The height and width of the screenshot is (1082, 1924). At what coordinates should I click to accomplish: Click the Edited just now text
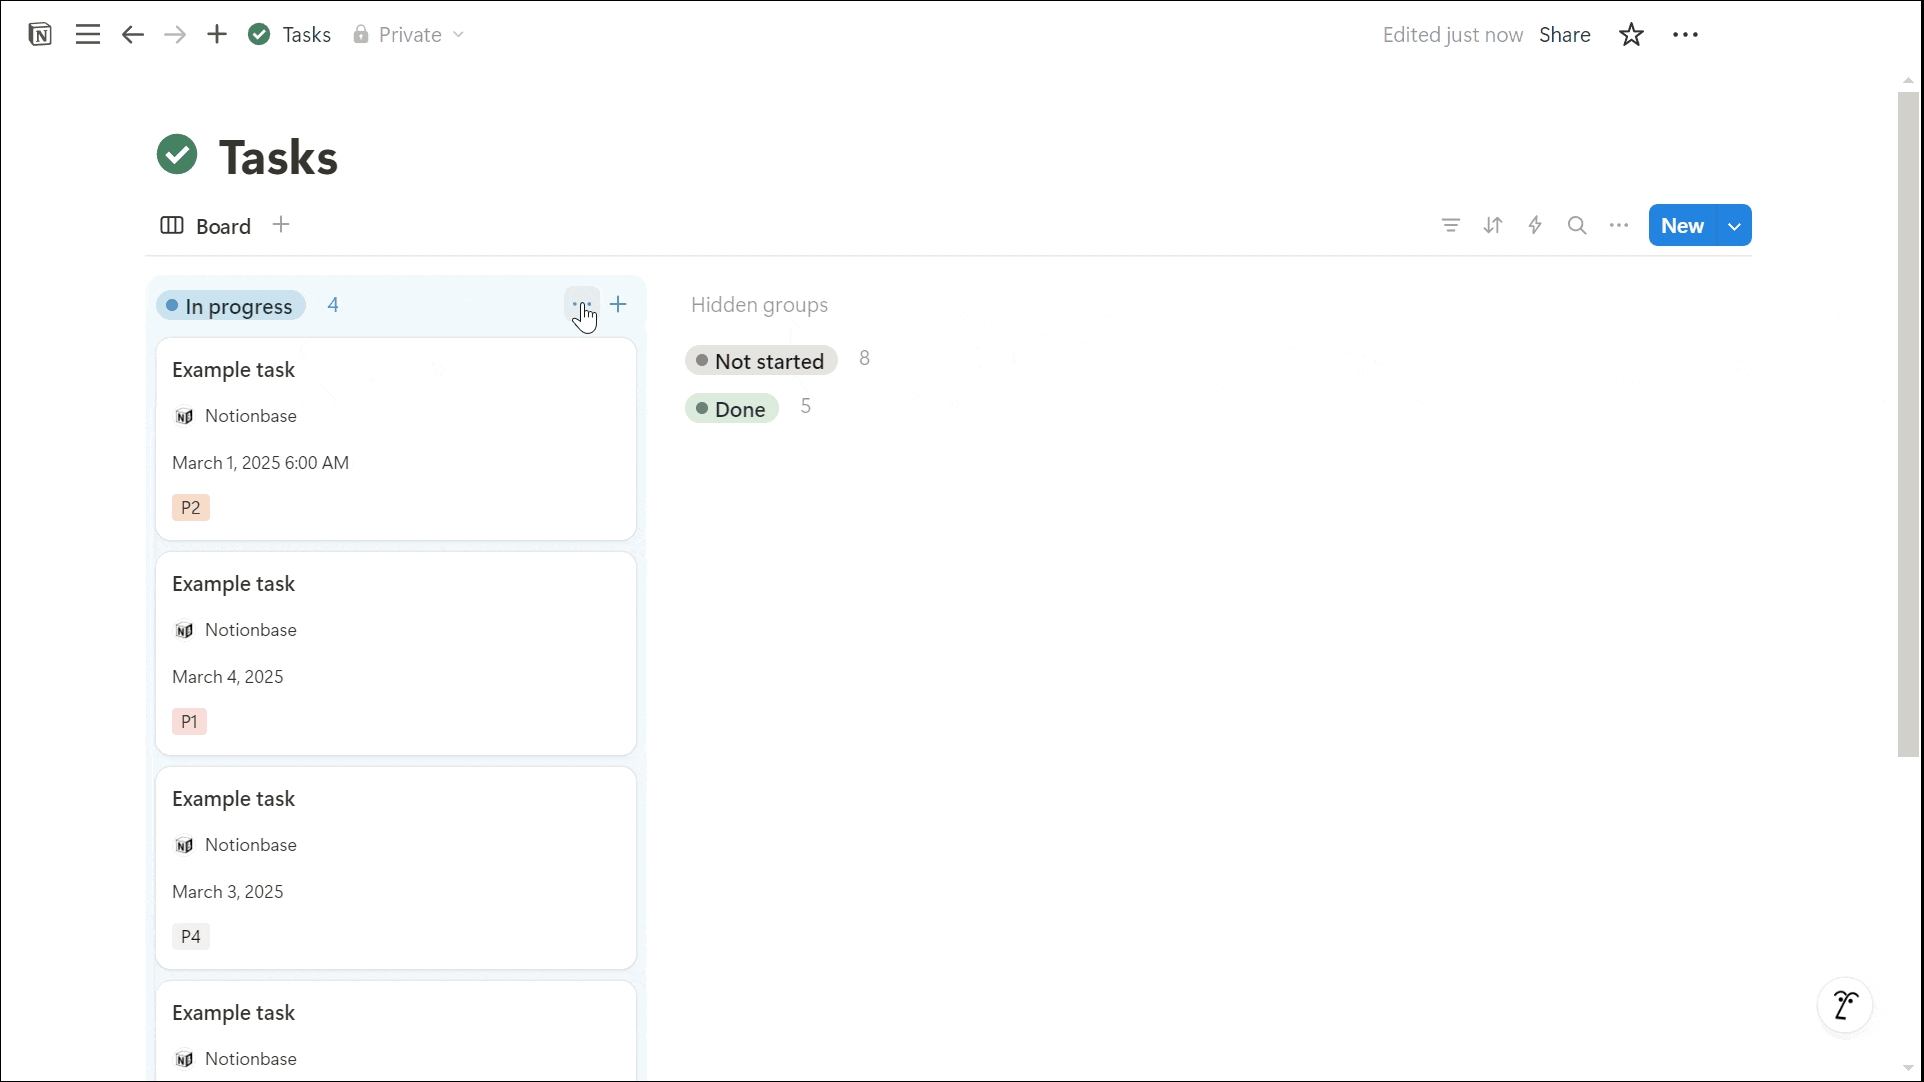[1452, 35]
